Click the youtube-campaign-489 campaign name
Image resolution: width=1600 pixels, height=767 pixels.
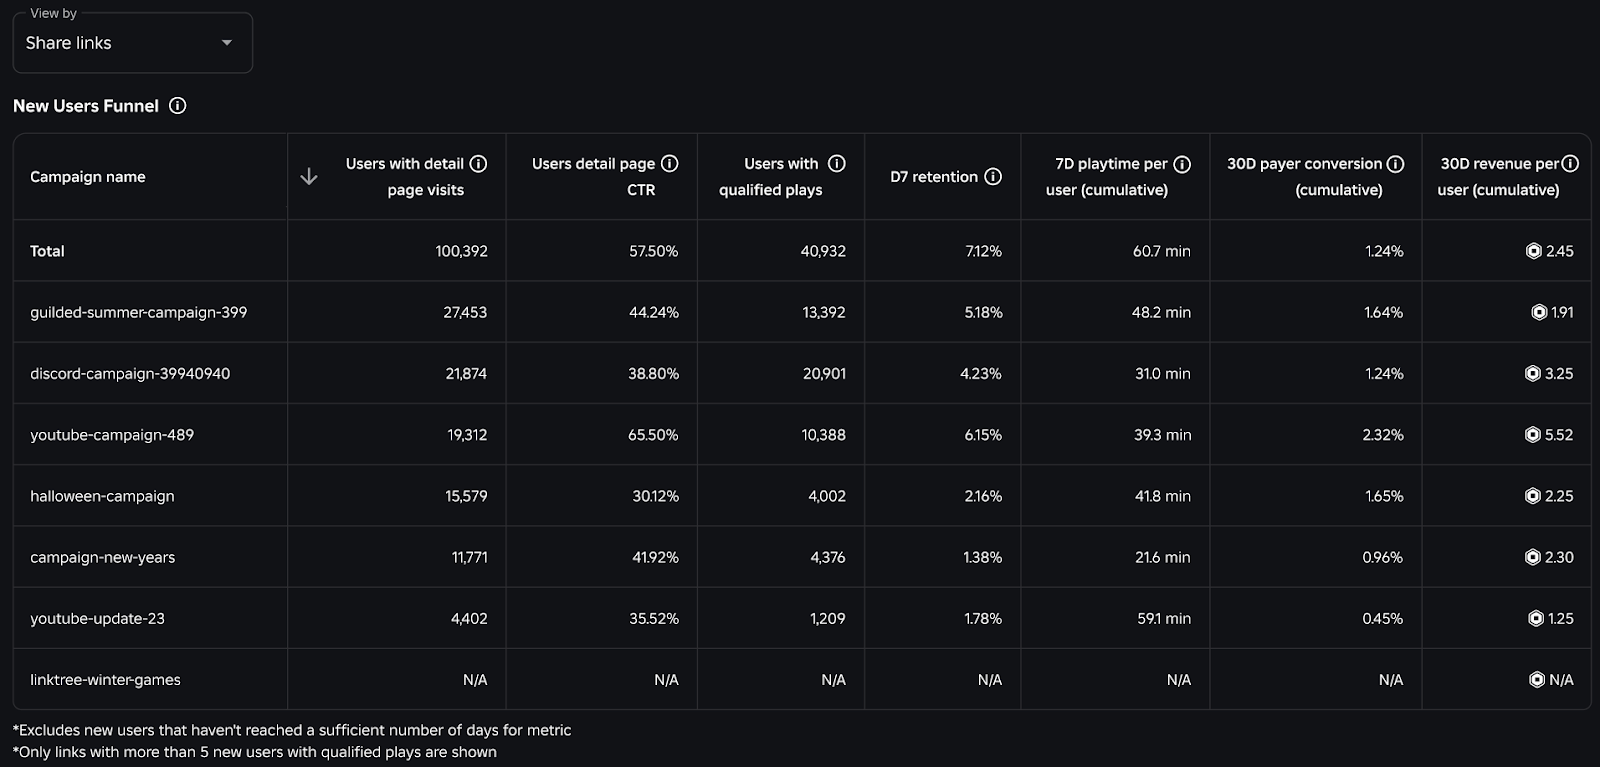point(112,435)
